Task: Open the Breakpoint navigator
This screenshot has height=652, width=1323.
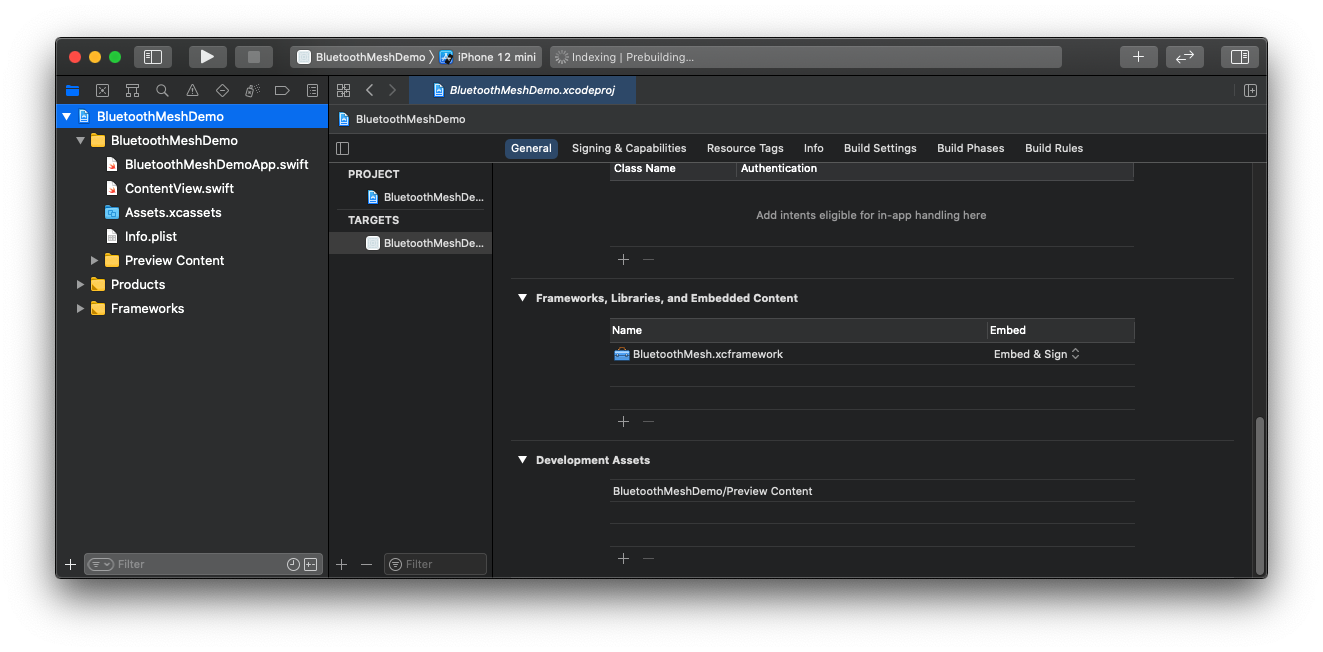Action: click(281, 90)
